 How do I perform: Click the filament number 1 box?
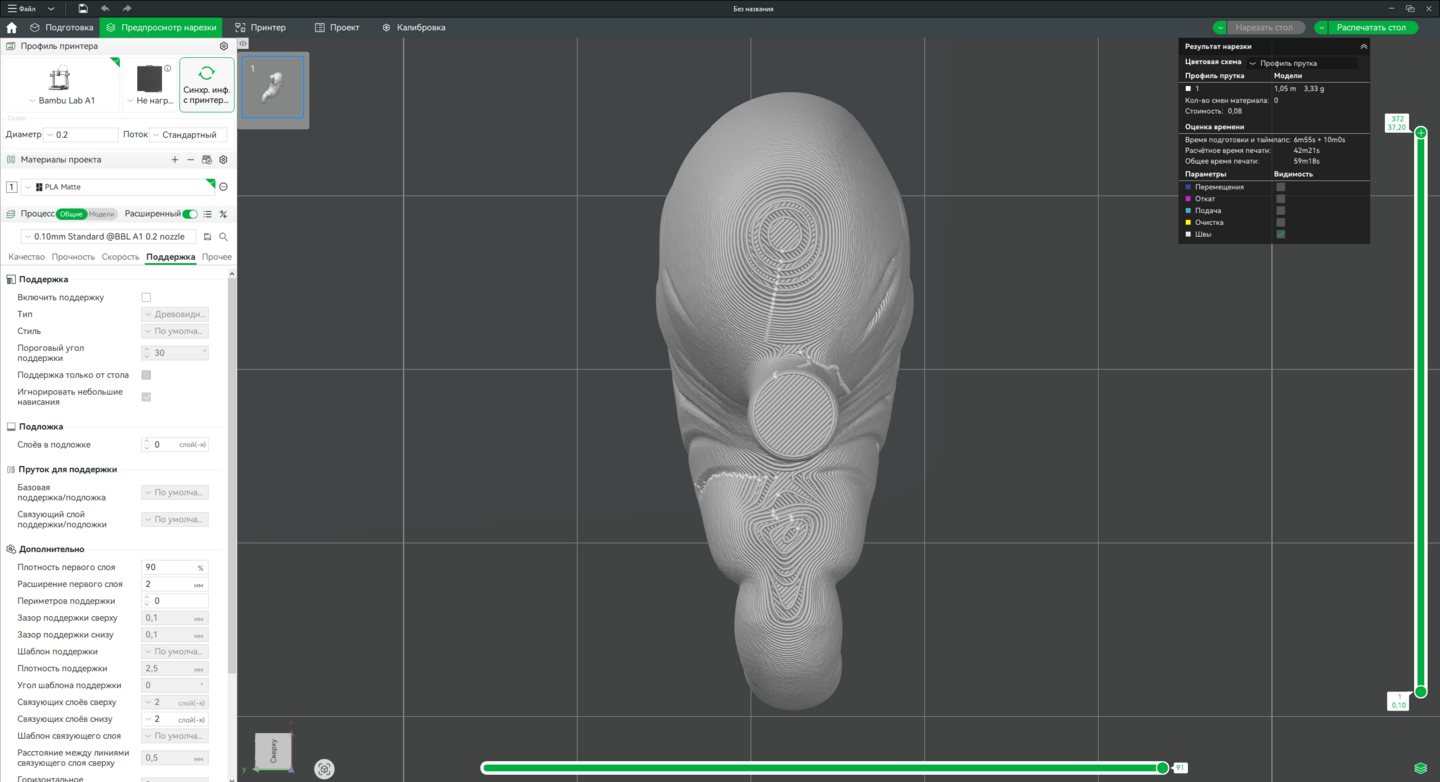12,187
